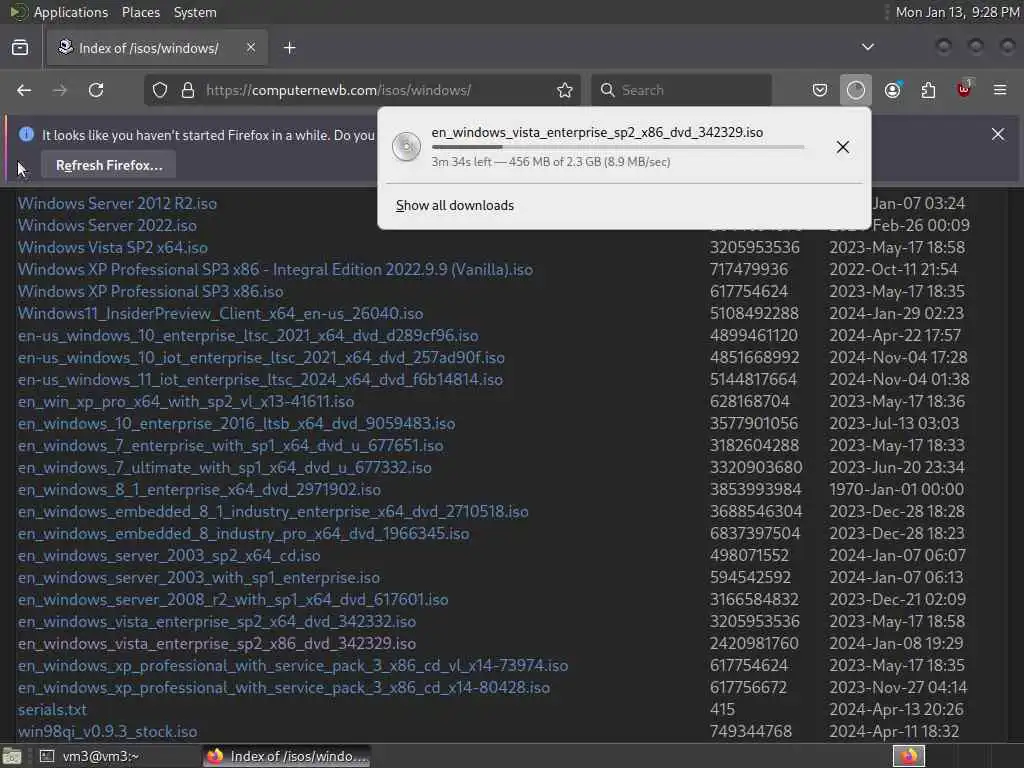Open the tracking protection shield icon
Viewport: 1024px width, 768px height.
coord(160,90)
